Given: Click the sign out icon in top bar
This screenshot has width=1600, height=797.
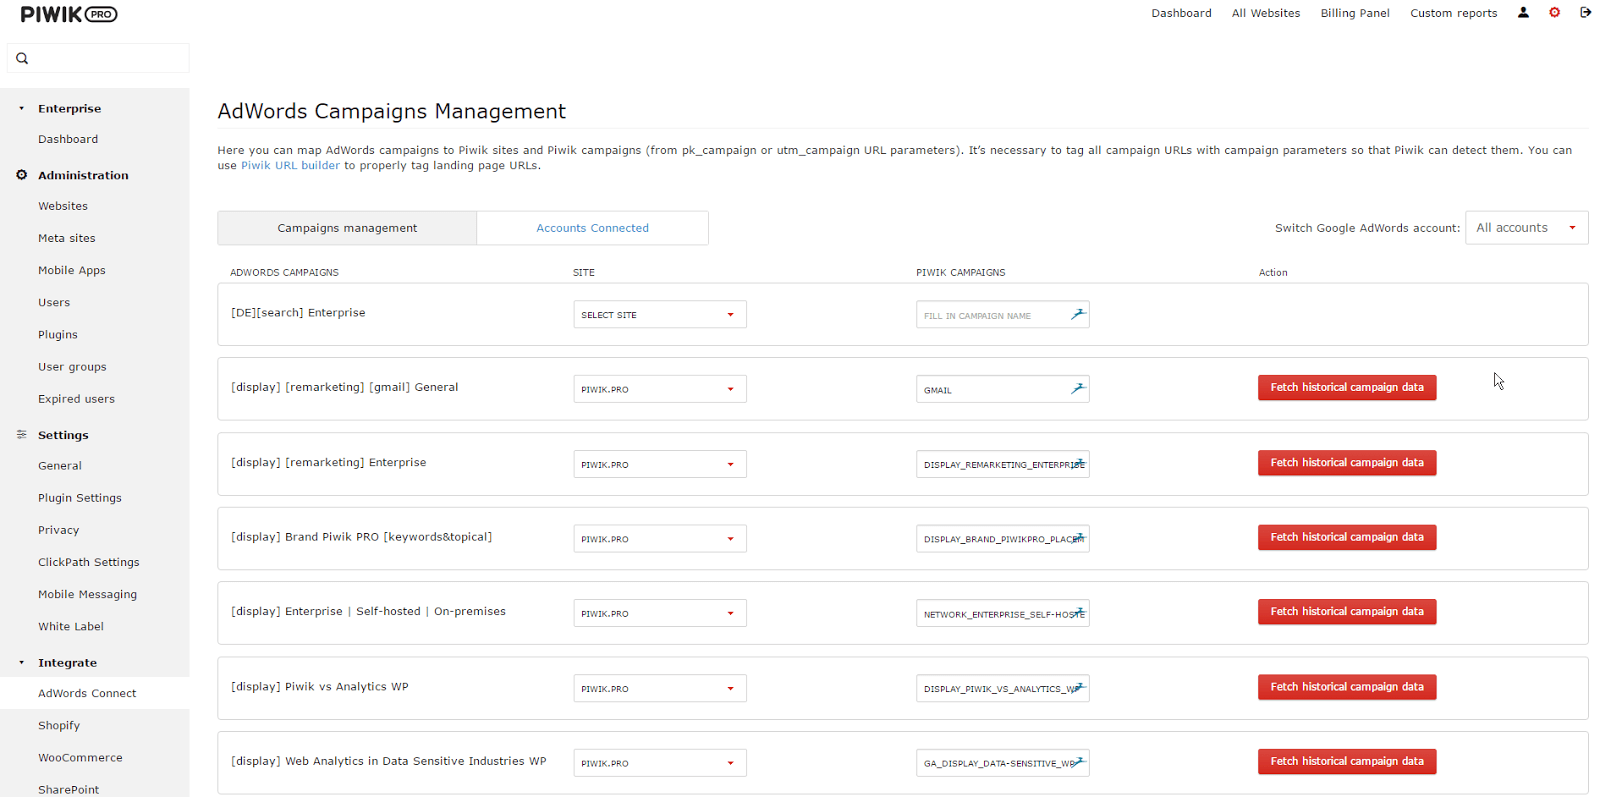Looking at the screenshot, I should [1585, 13].
